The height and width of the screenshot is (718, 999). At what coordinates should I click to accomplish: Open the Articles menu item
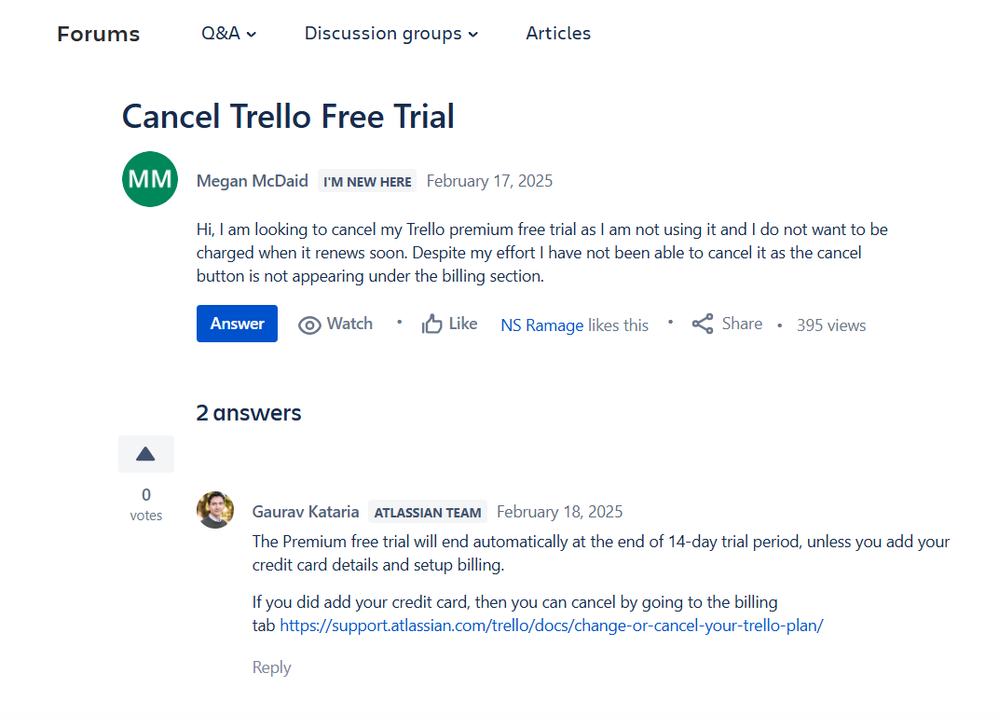558,33
